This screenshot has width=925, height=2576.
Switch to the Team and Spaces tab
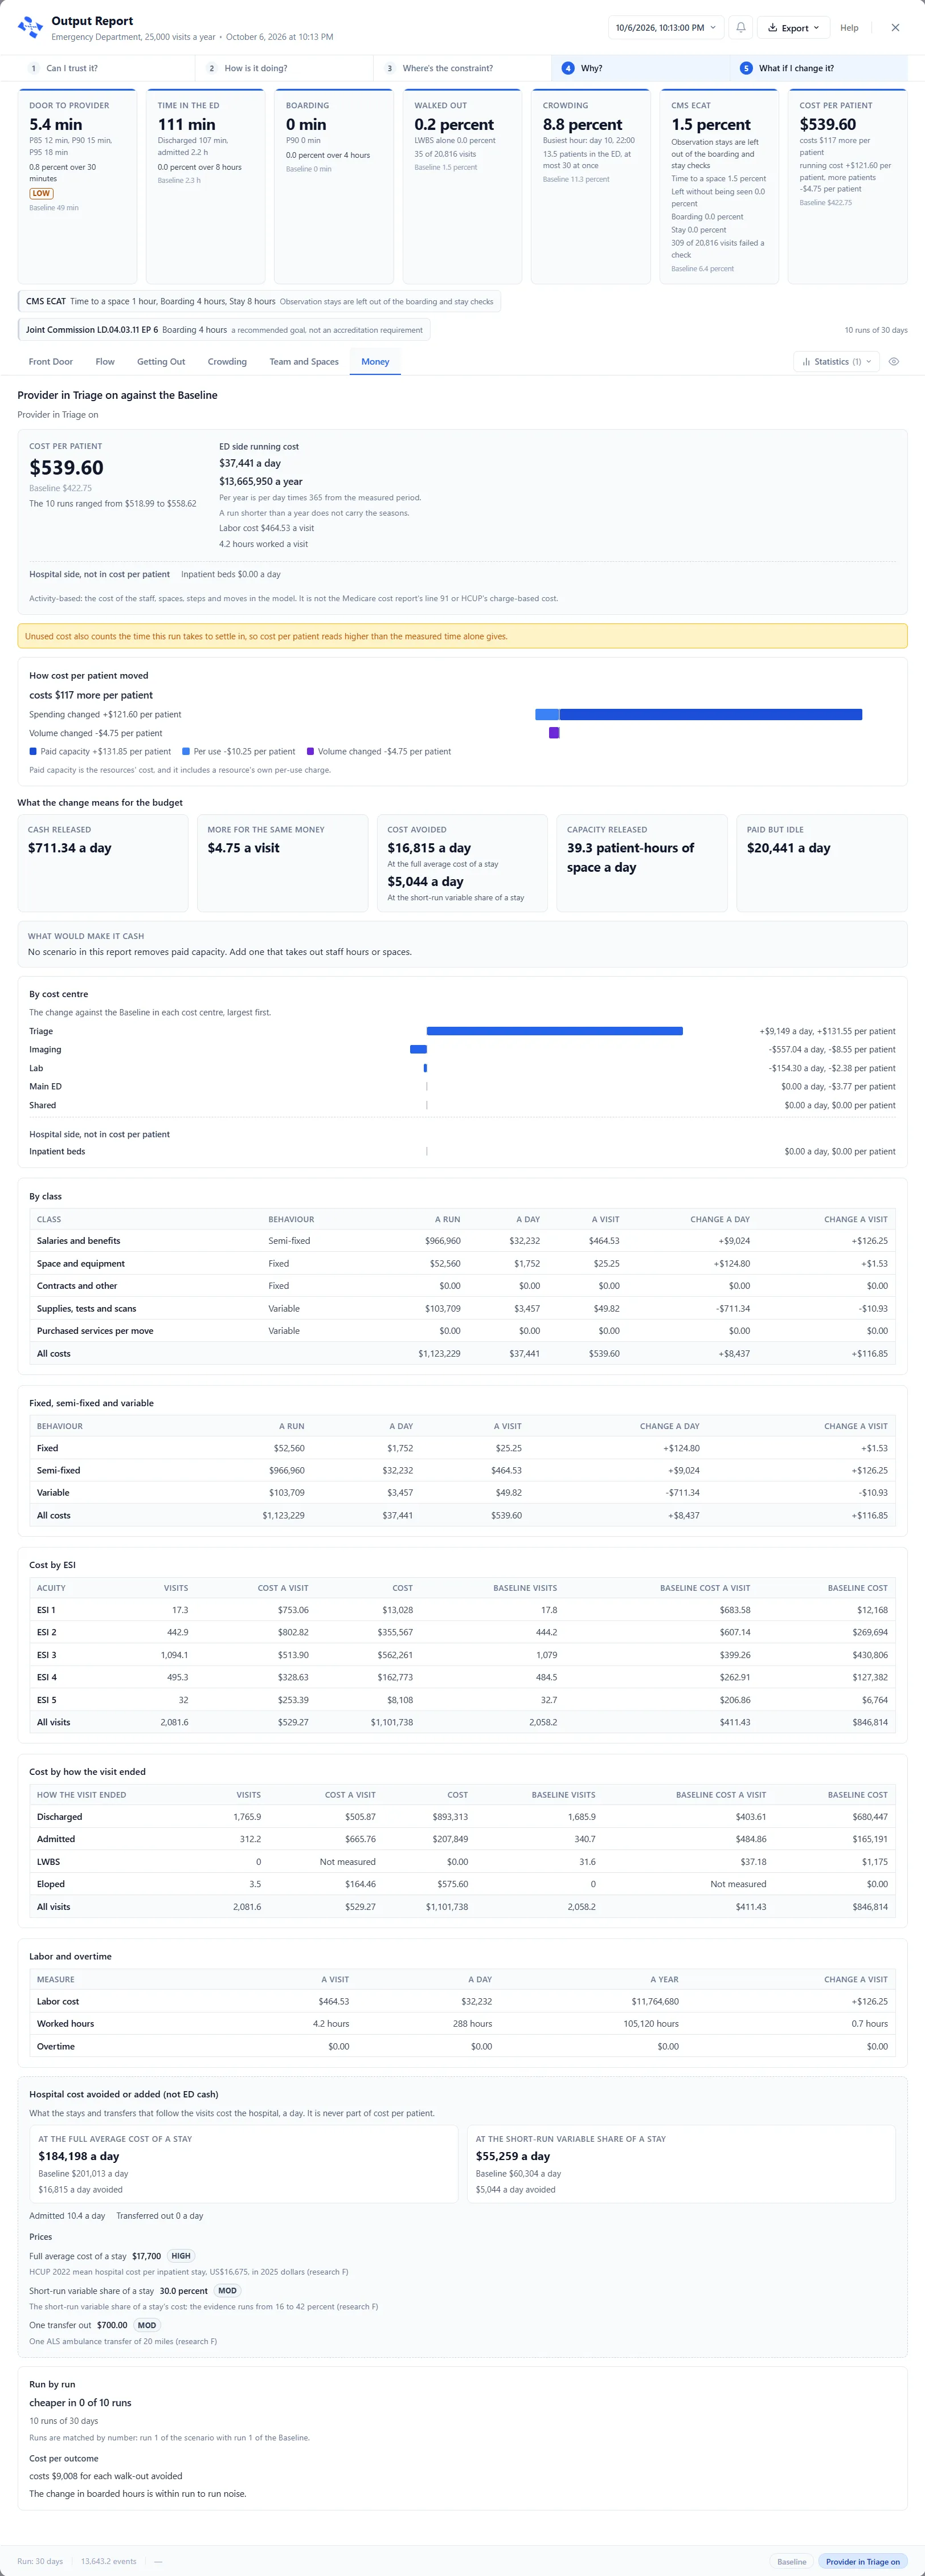point(304,362)
